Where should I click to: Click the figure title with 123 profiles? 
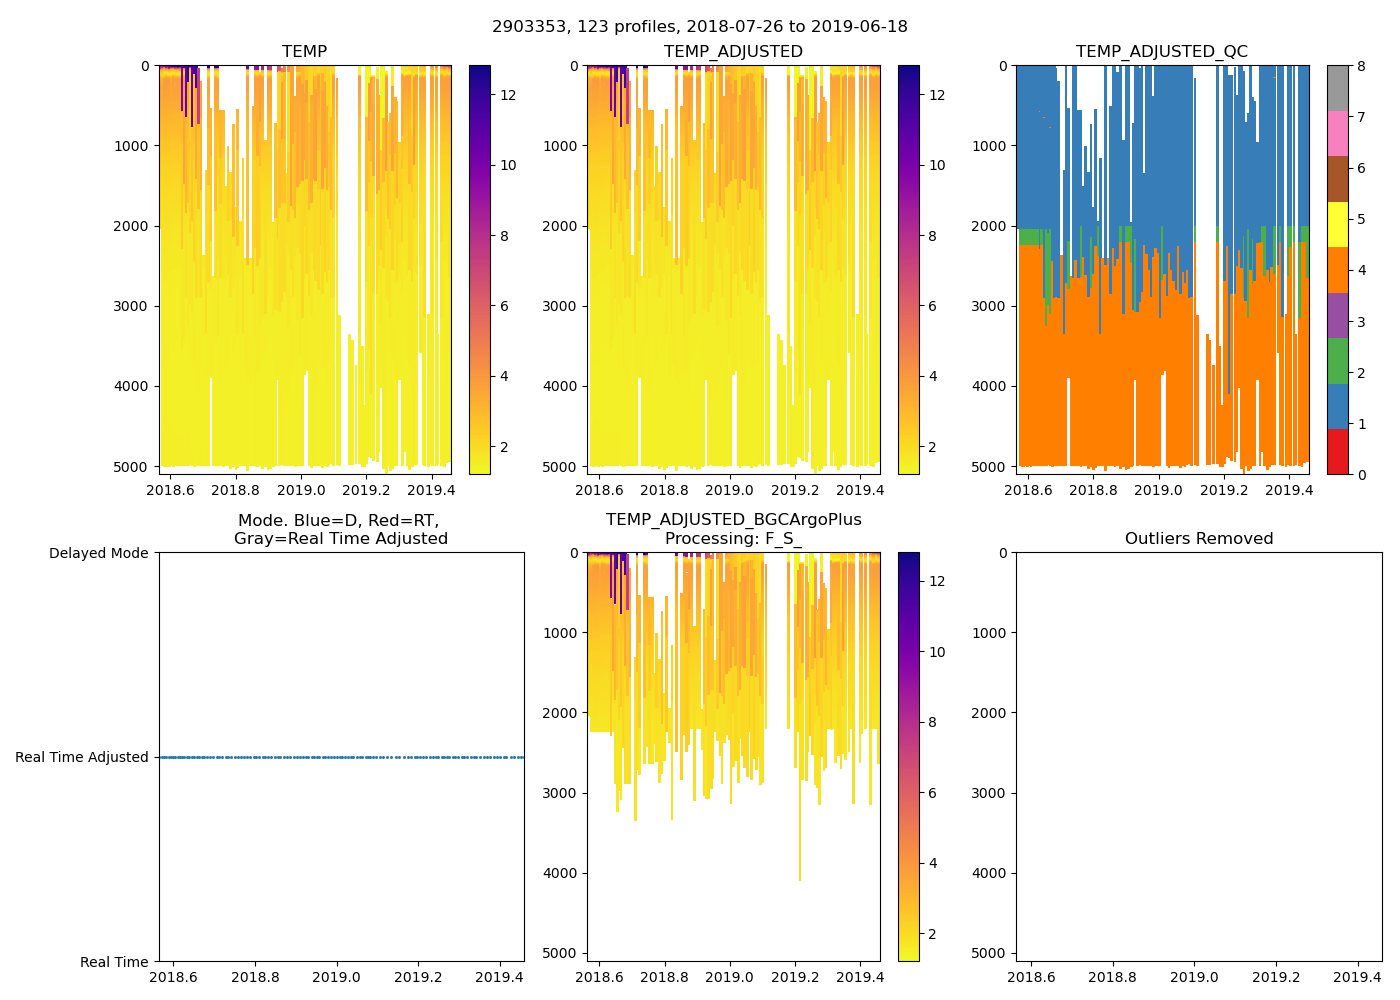point(699,27)
